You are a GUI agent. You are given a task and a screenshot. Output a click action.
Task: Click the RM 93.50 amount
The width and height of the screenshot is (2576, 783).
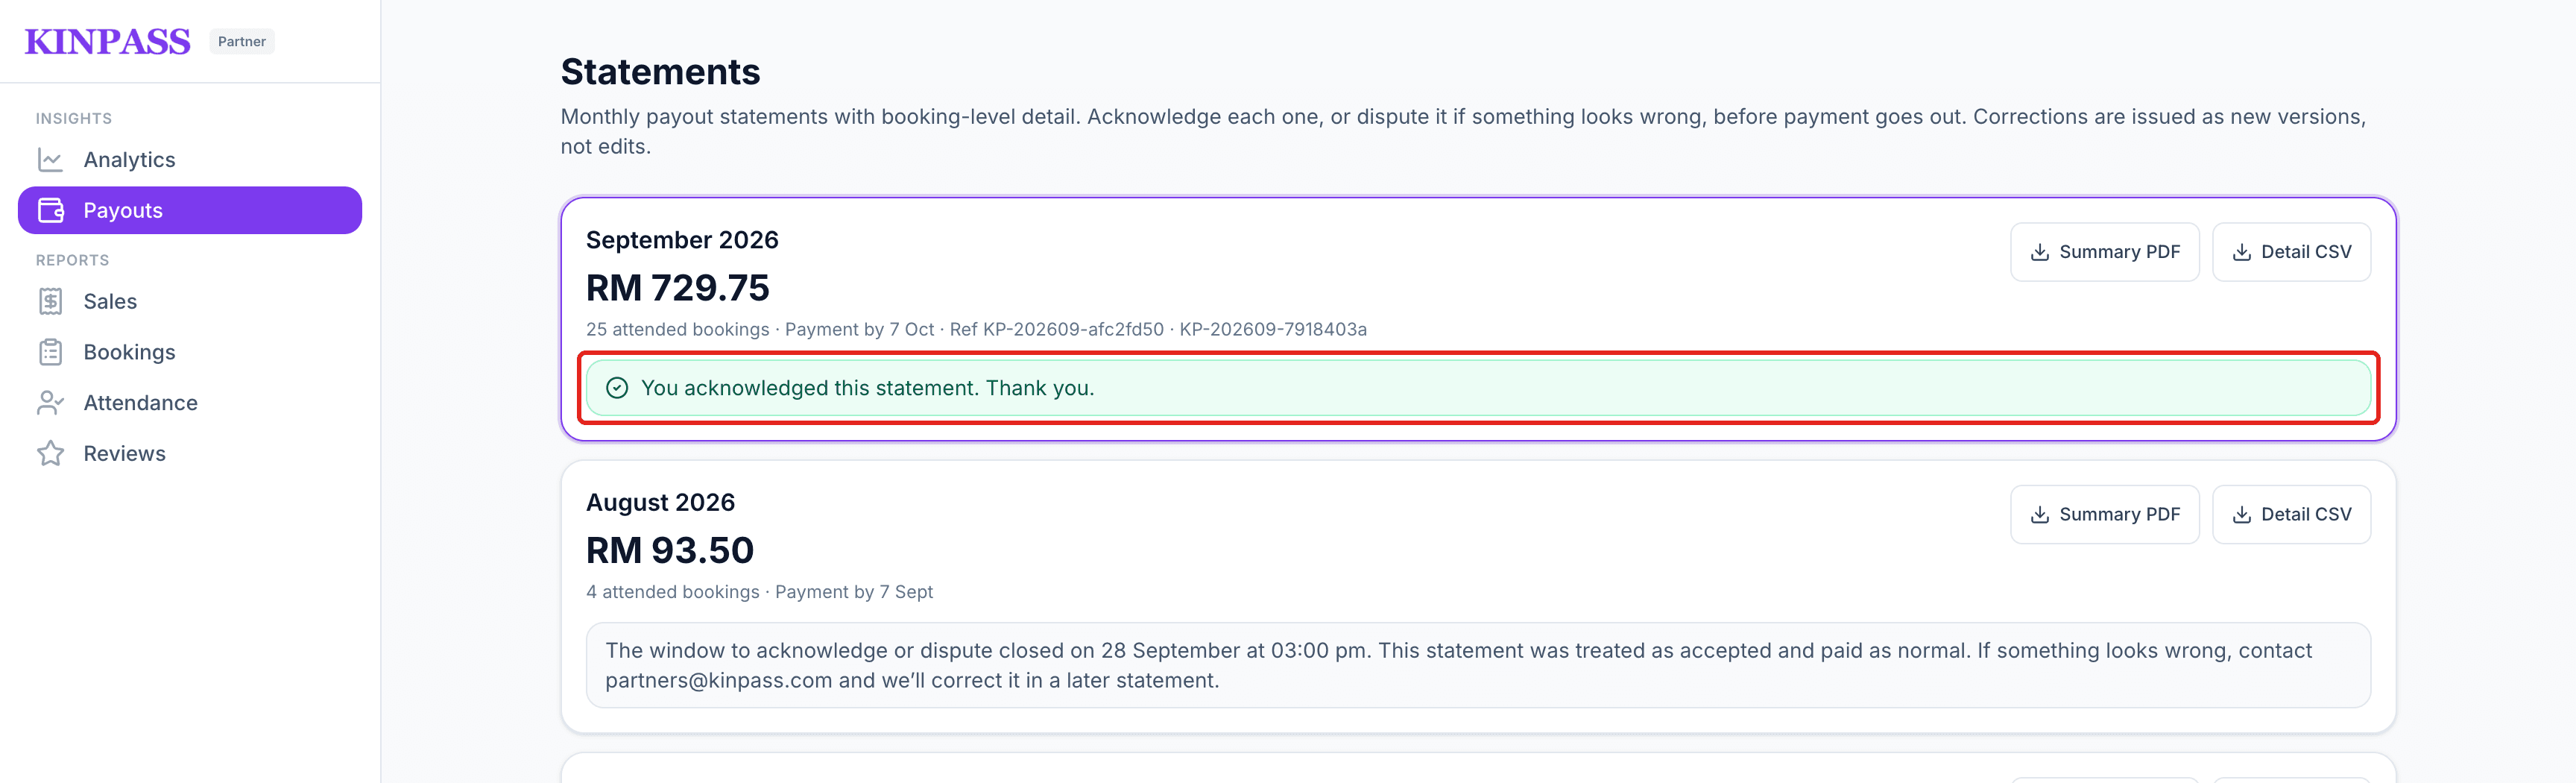pos(669,551)
